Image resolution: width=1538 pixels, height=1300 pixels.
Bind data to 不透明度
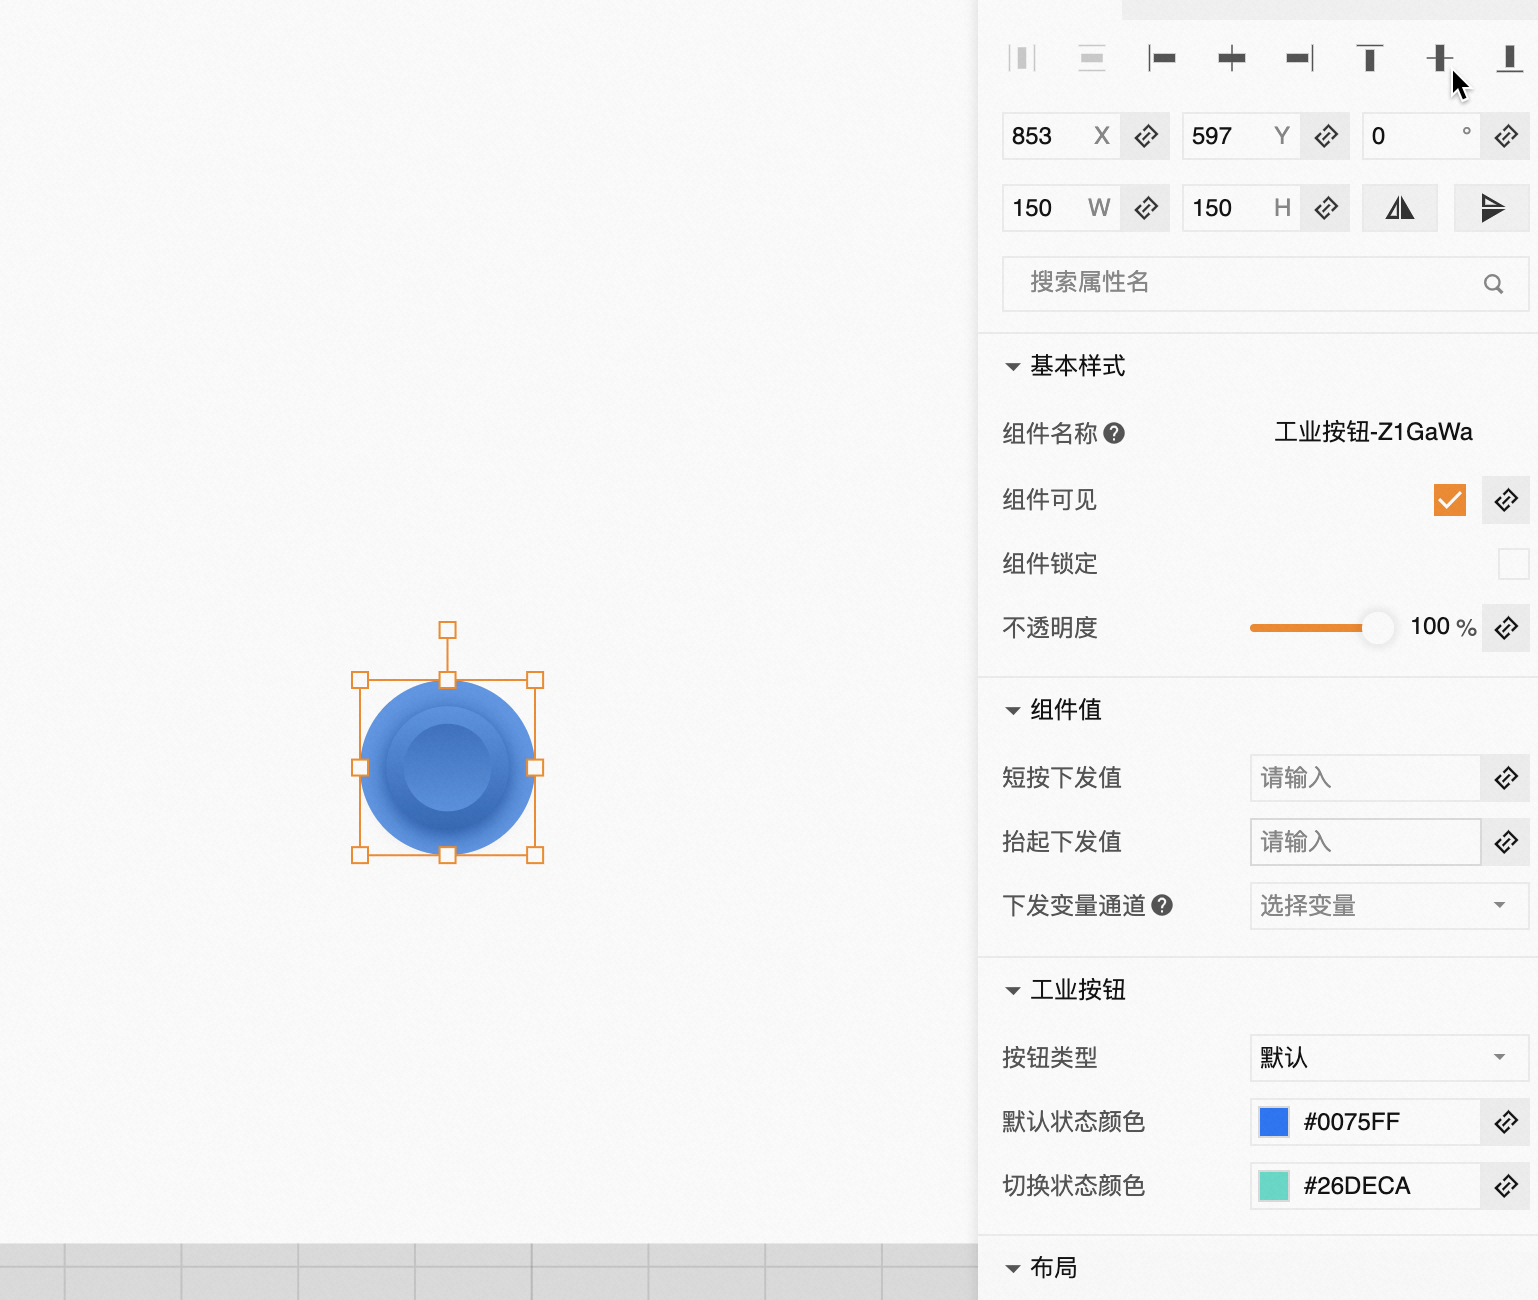(1506, 628)
